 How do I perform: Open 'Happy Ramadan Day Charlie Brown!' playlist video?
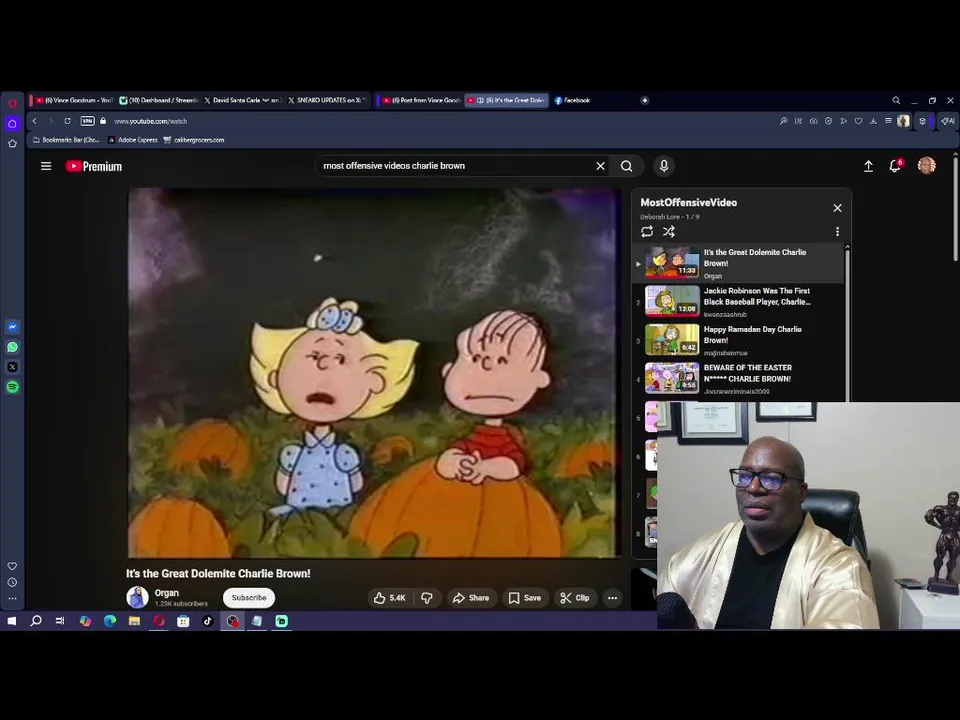point(740,340)
